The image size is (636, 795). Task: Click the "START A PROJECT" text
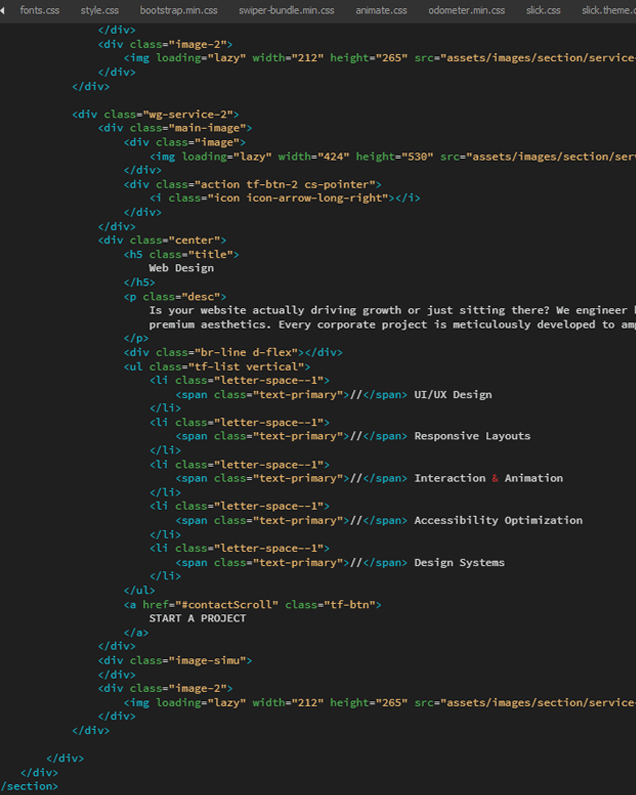(197, 618)
